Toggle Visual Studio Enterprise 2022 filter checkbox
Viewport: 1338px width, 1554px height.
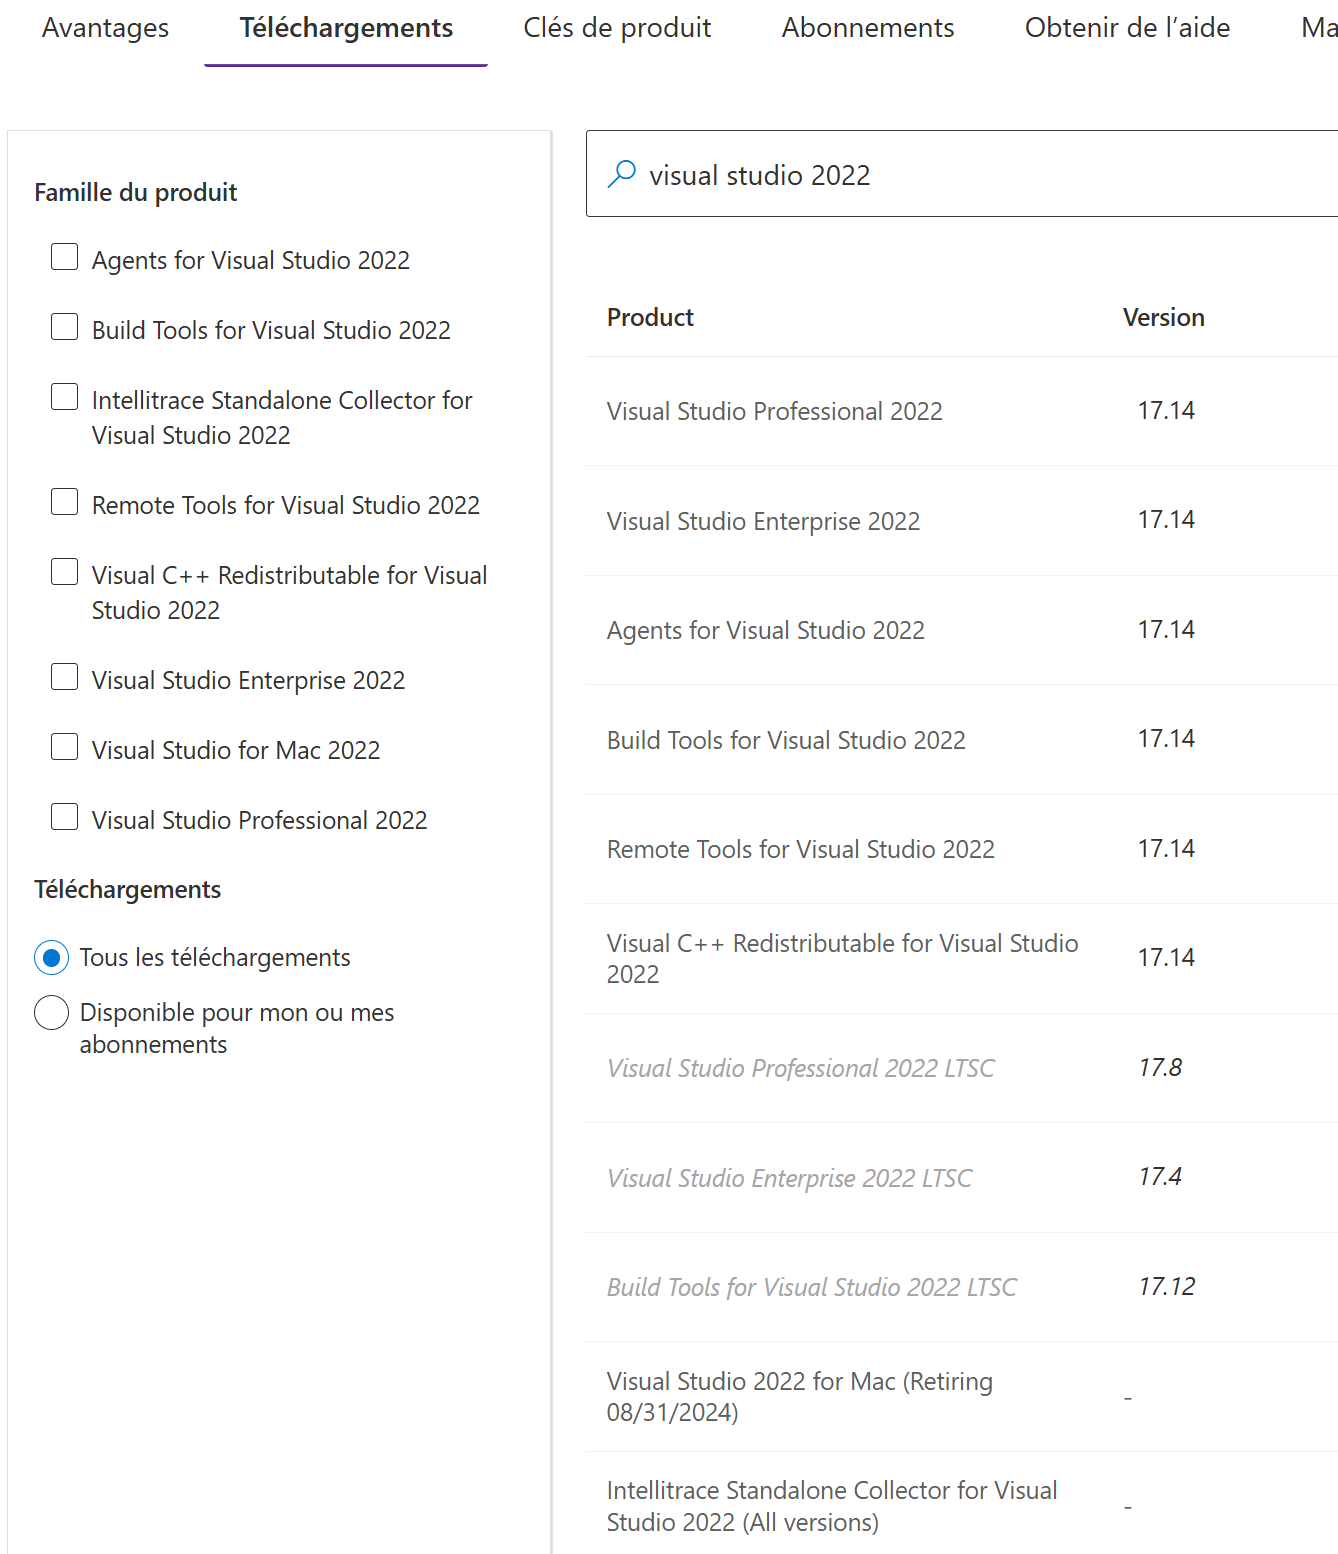(65, 677)
